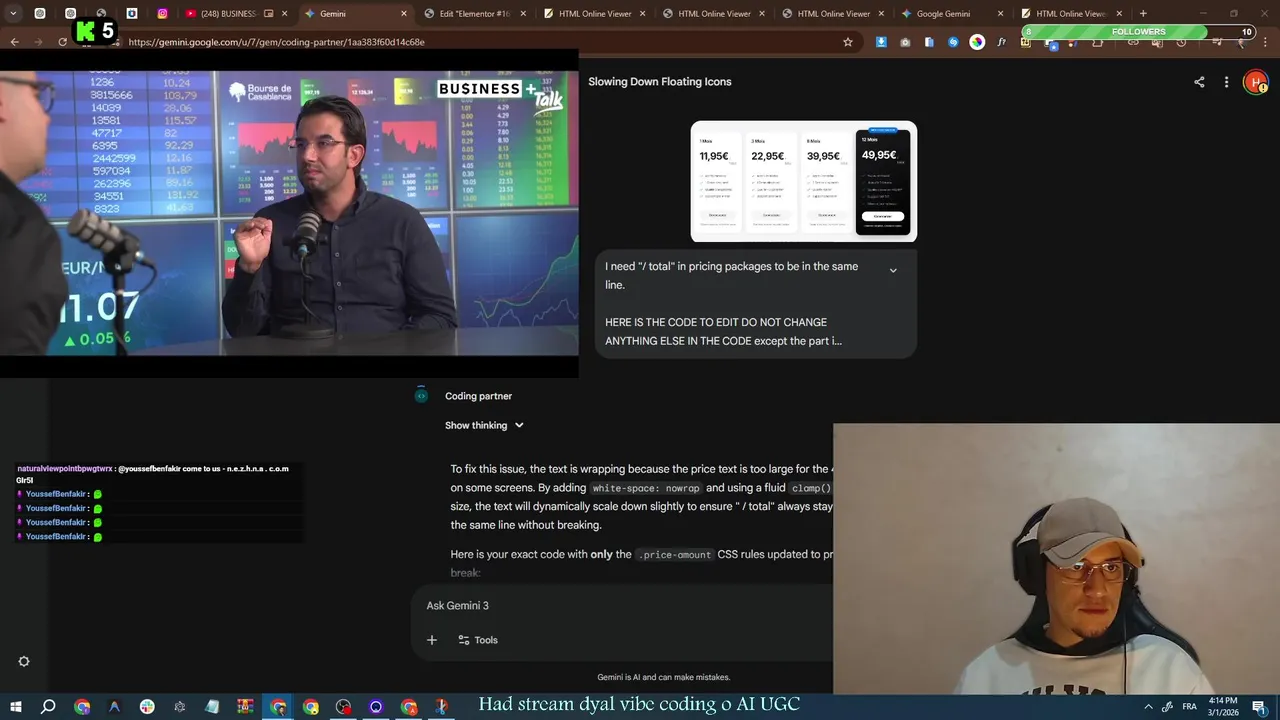Image resolution: width=1280 pixels, height=720 pixels.
Task: Expand the collapsed user prompt chevron
Action: [x=893, y=270]
